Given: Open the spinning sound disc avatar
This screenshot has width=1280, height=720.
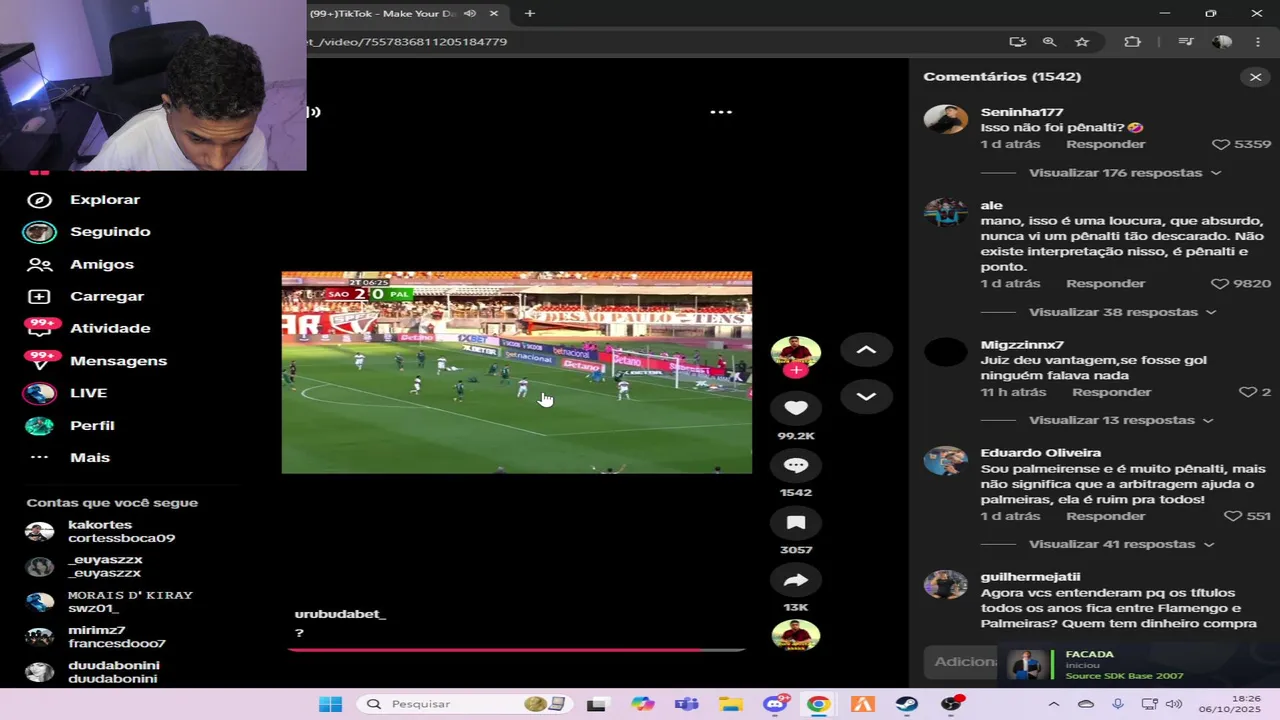Looking at the screenshot, I should 796,636.
